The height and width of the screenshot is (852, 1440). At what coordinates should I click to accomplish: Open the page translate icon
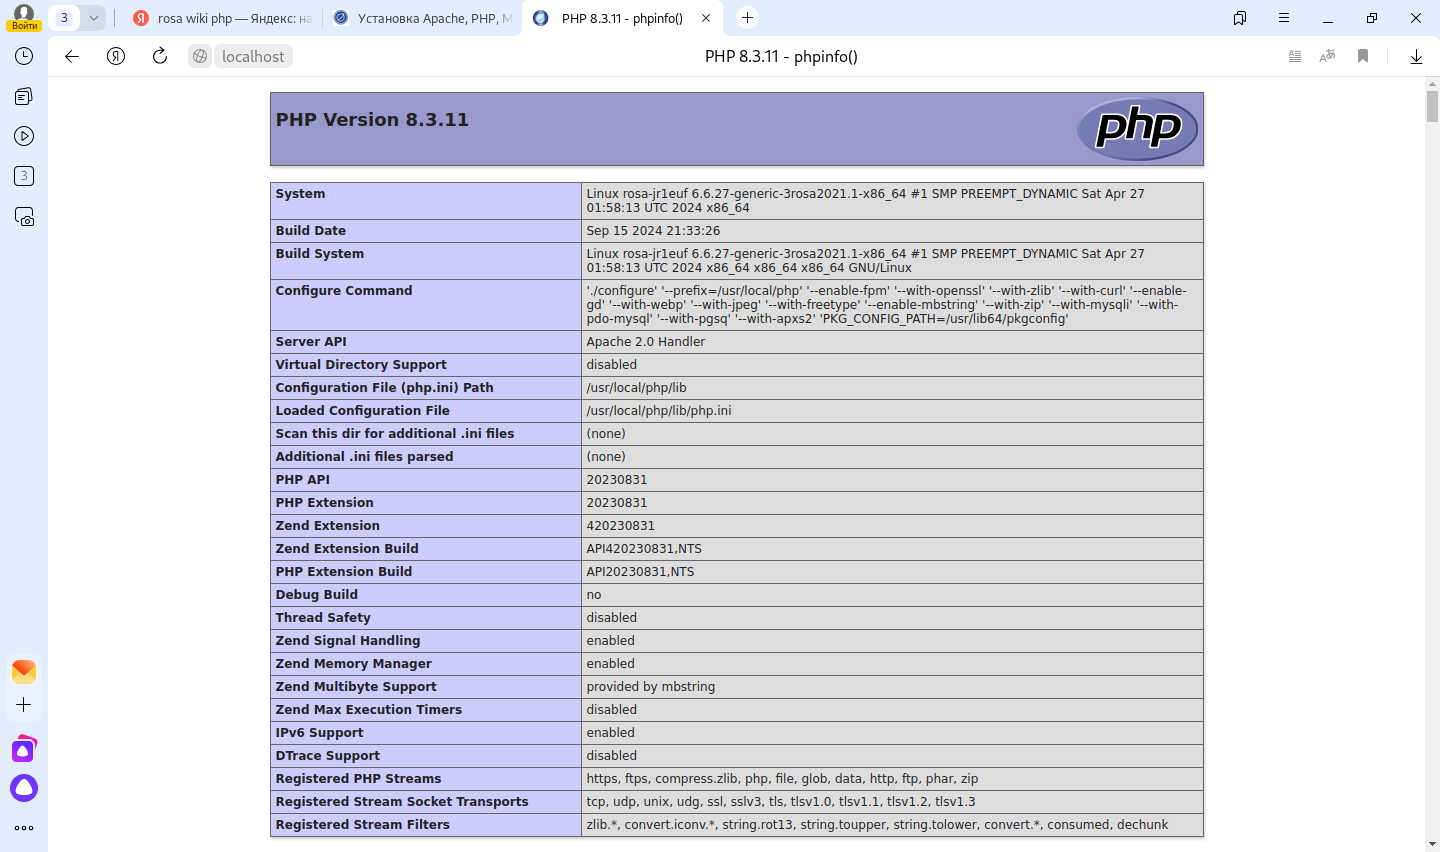click(x=1328, y=57)
